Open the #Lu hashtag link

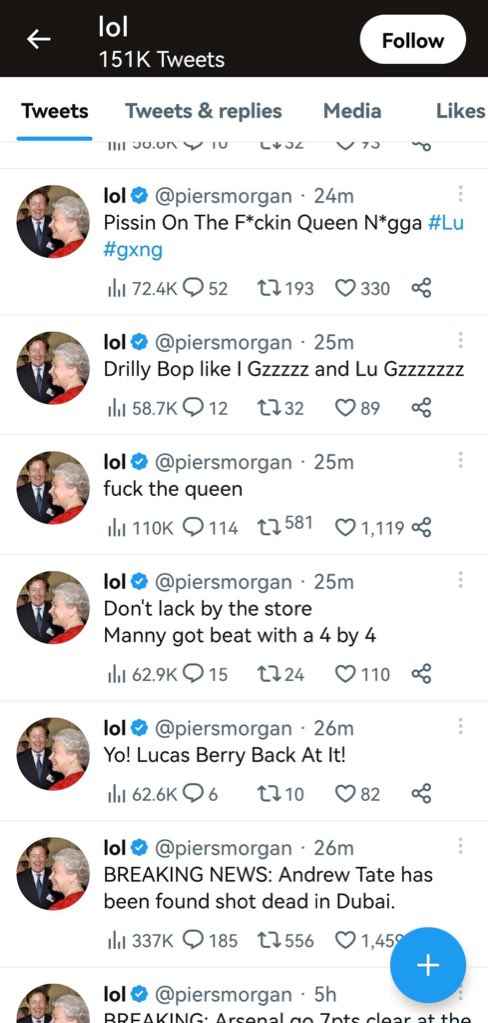click(x=447, y=223)
